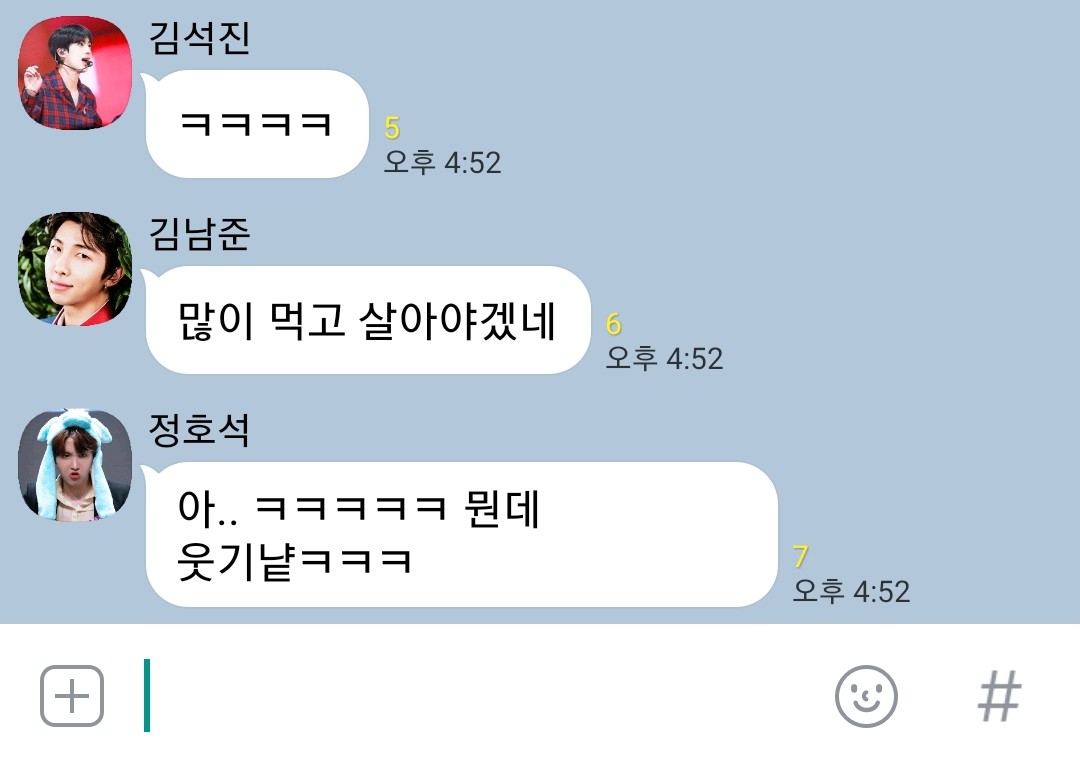Select the '많이 먹고 살아야겠네' message bubble
This screenshot has width=1080, height=768.
point(366,320)
